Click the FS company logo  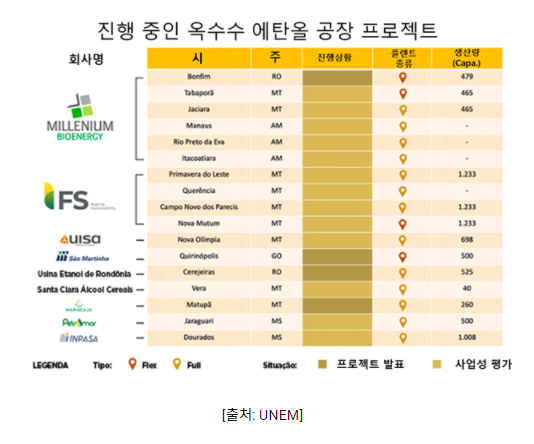[79, 197]
